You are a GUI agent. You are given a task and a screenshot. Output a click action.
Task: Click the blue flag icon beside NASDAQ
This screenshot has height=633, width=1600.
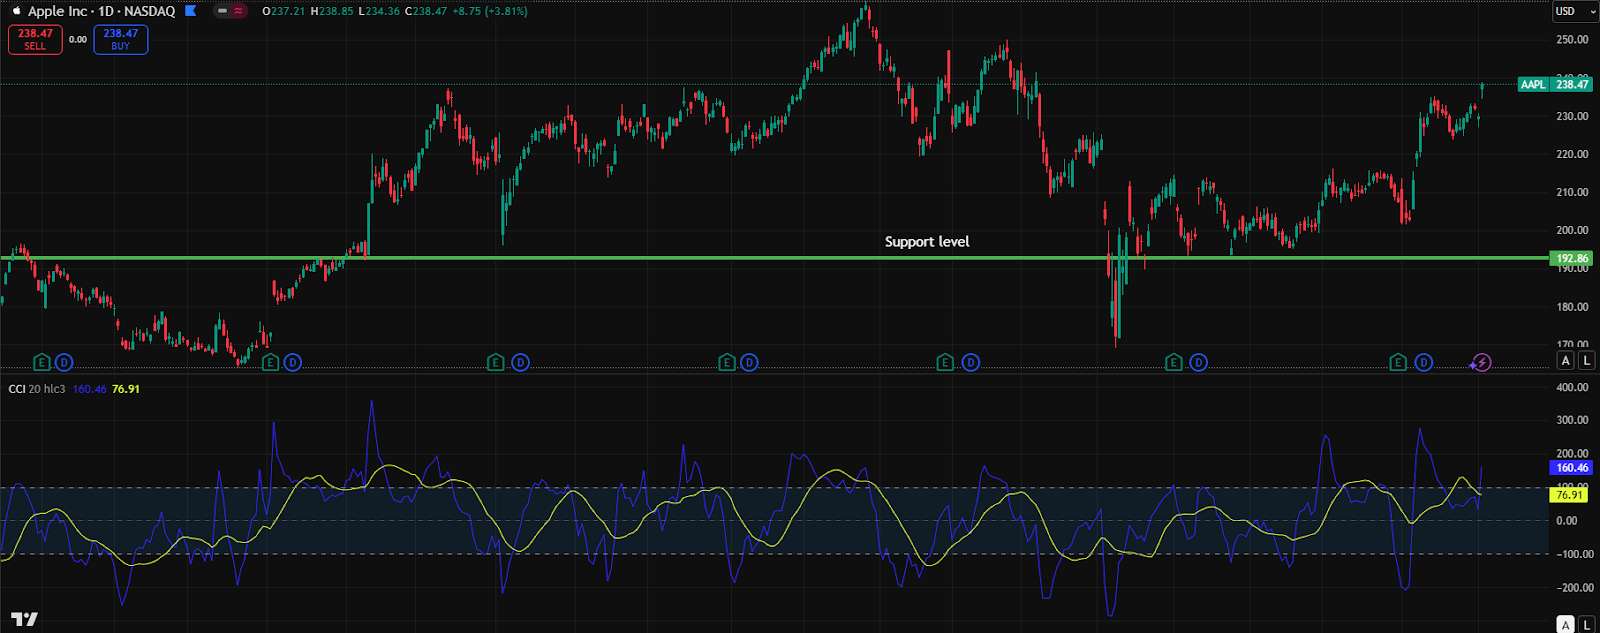point(191,11)
